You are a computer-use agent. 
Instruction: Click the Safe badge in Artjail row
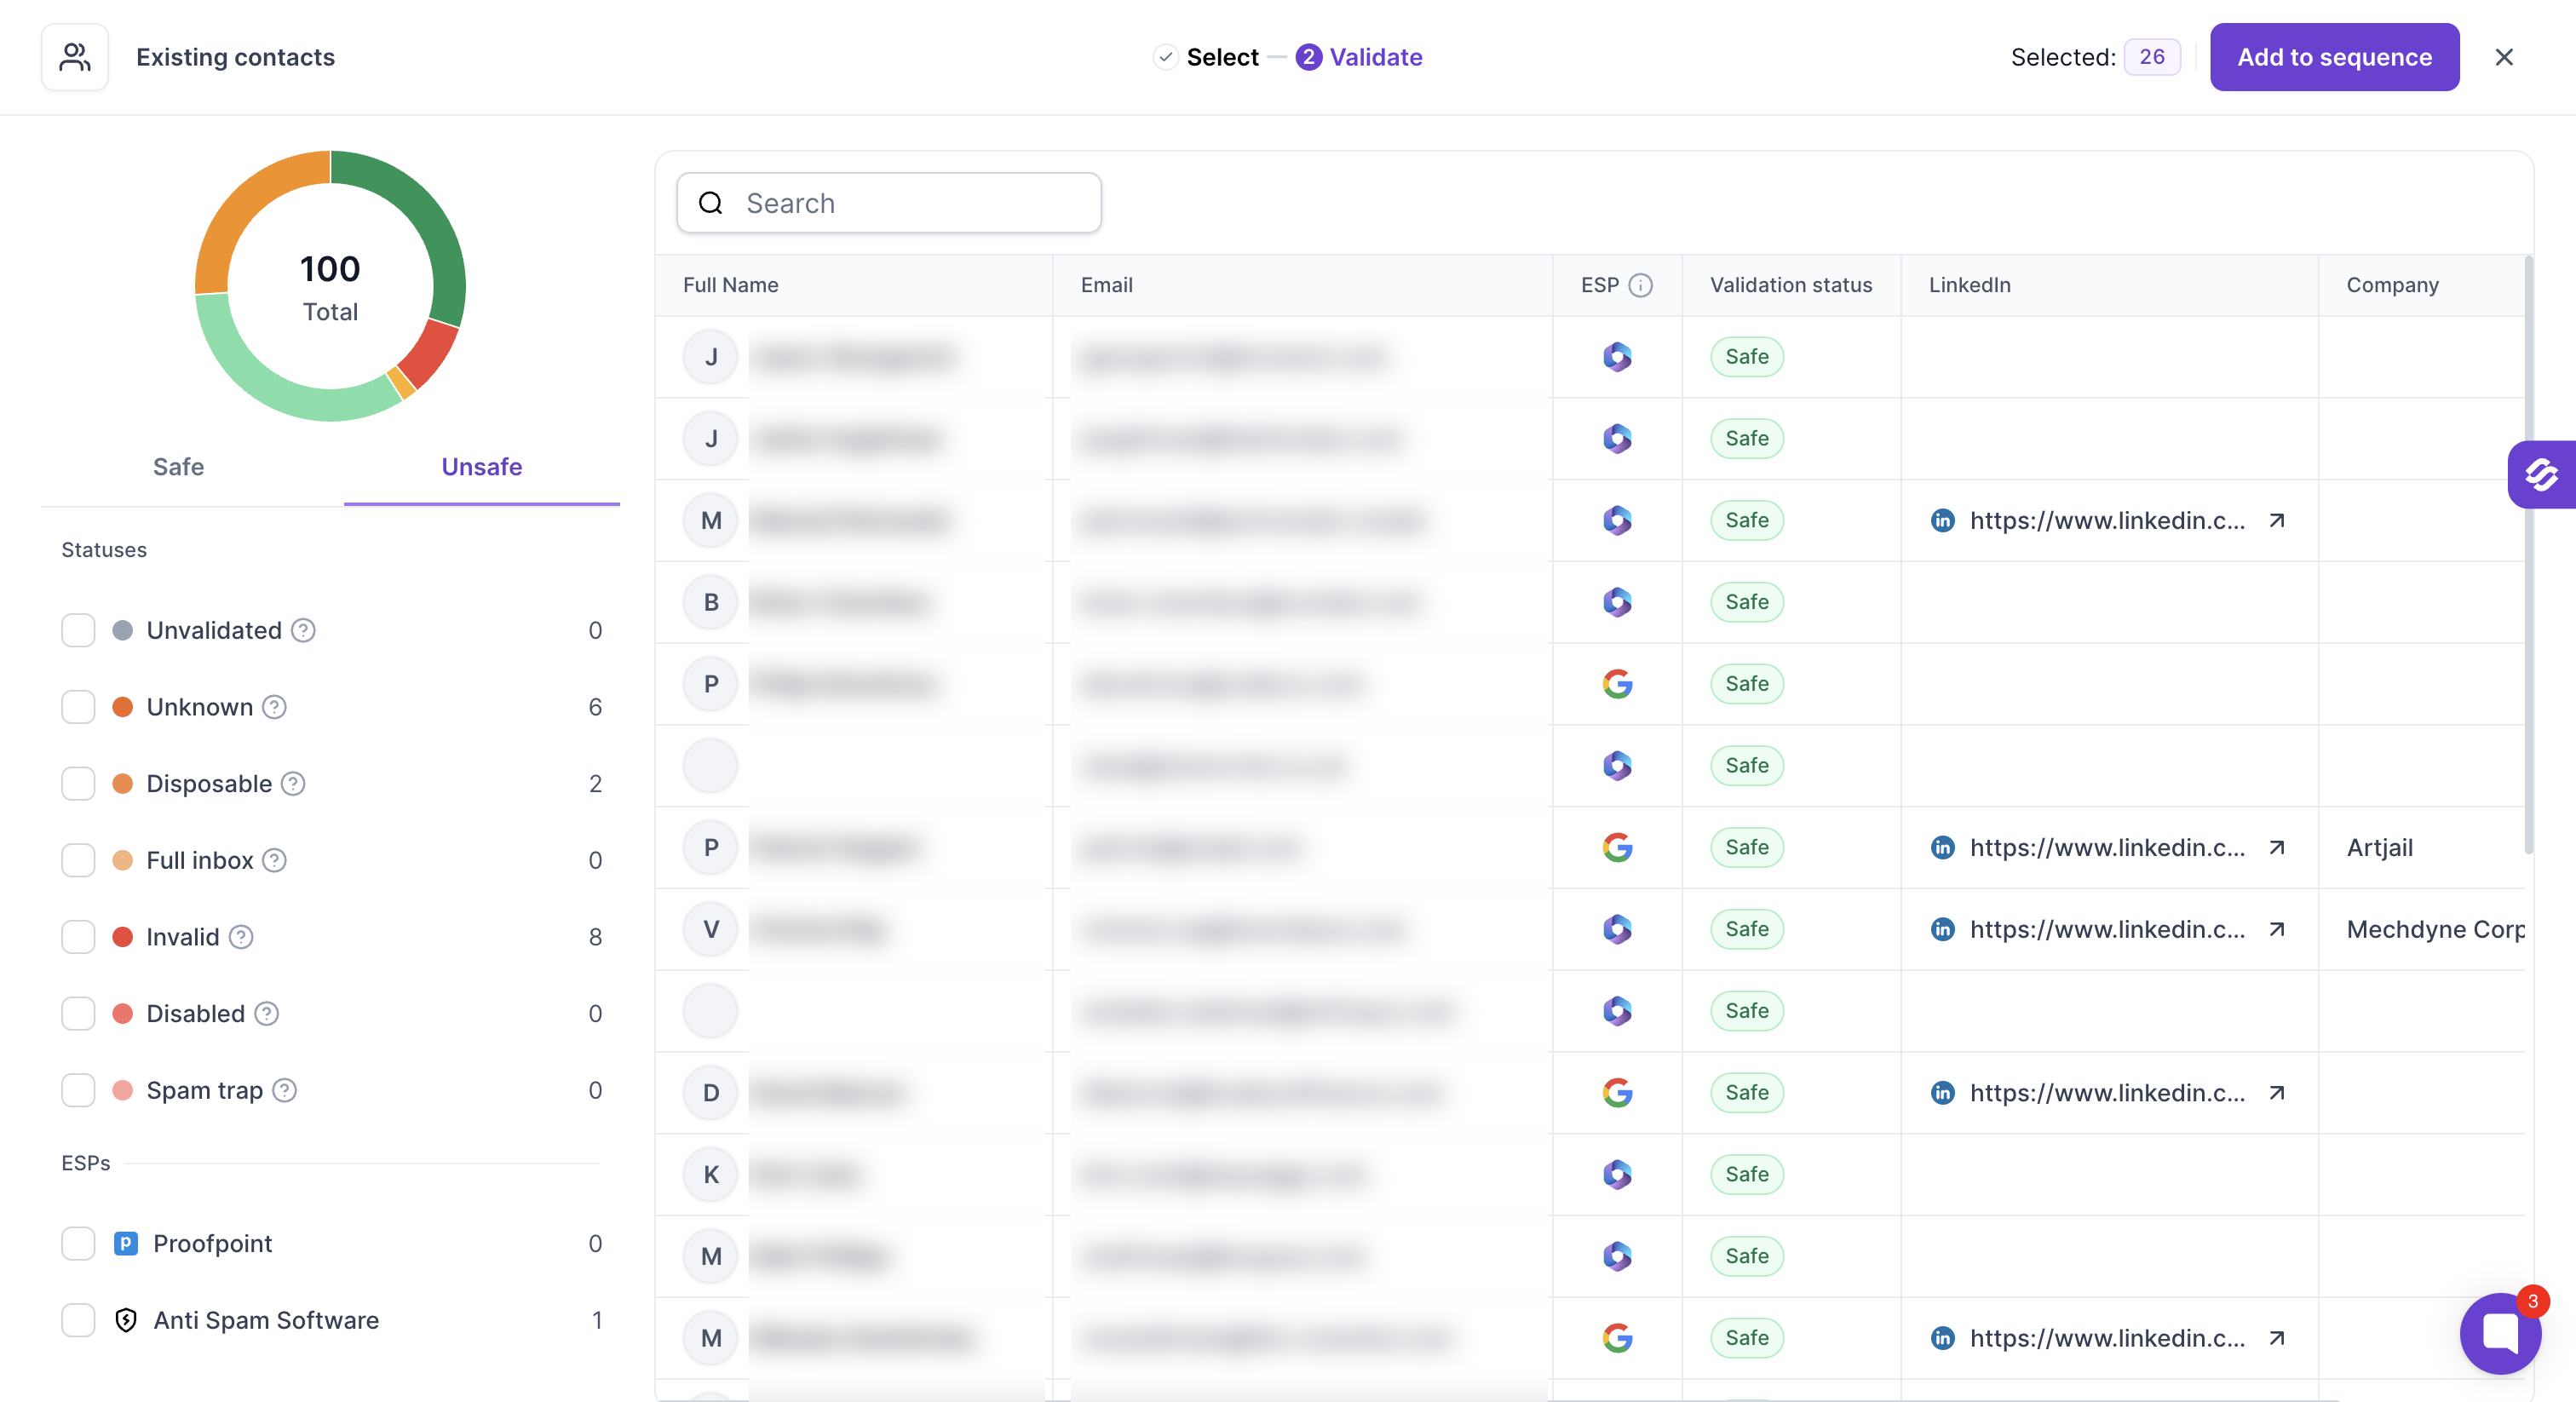(1746, 847)
